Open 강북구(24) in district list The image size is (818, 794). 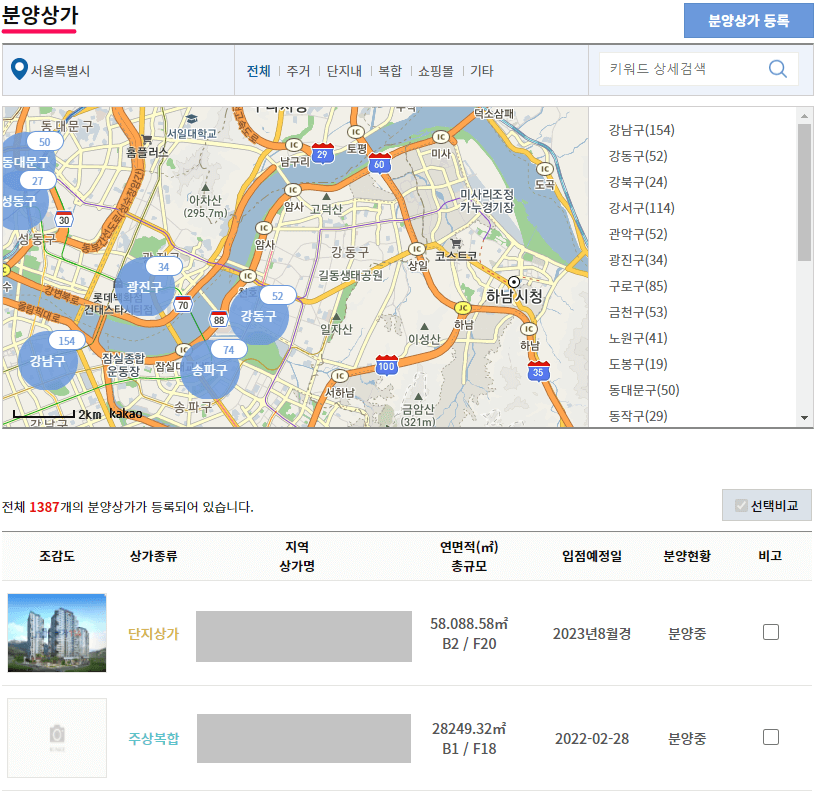638,182
